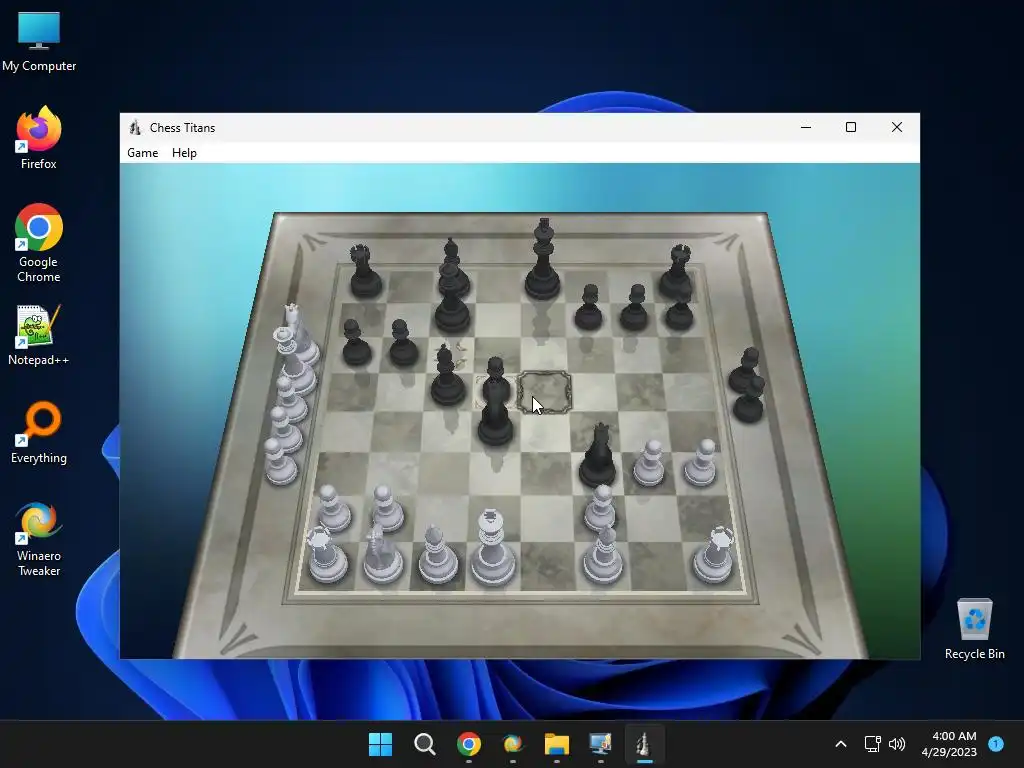Image resolution: width=1024 pixels, height=768 pixels.
Task: Select the Firefox desktop shortcut
Action: point(39,138)
